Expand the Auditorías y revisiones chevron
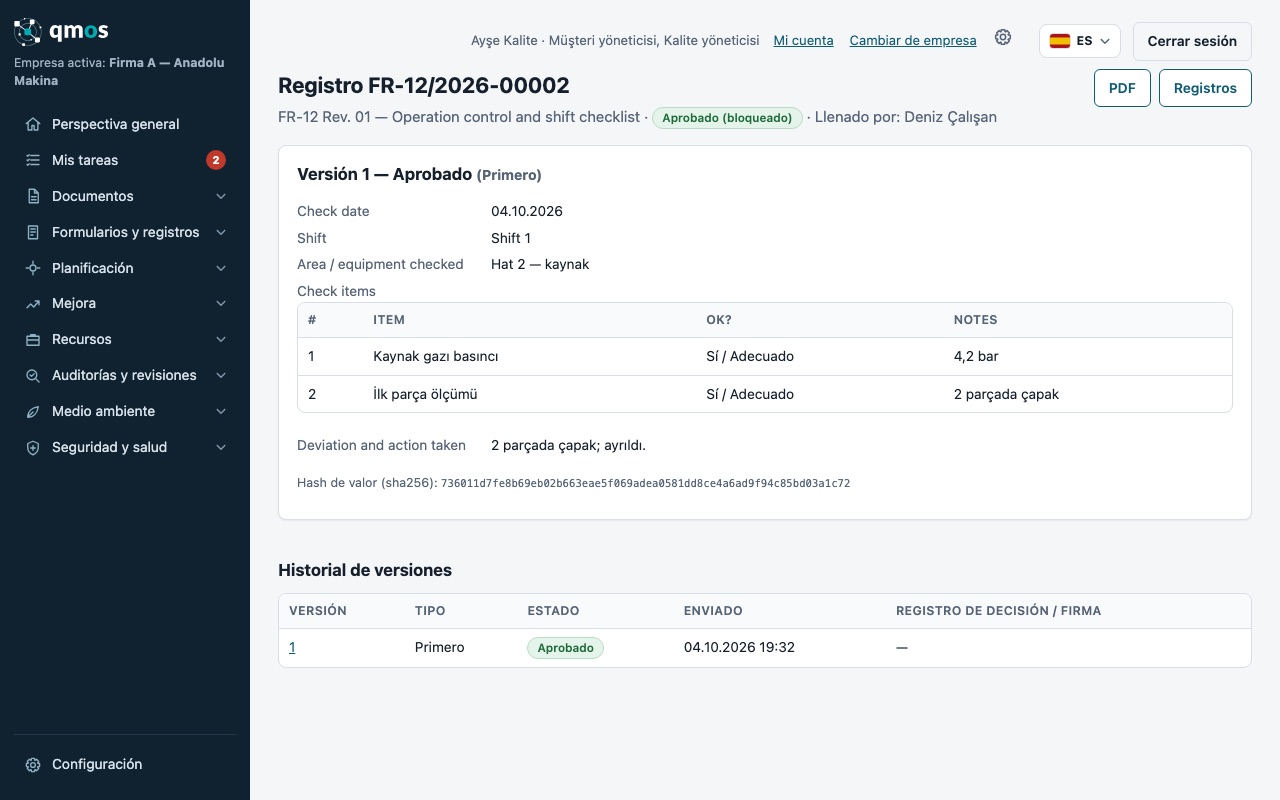Image resolution: width=1280 pixels, height=800 pixels. click(x=221, y=375)
